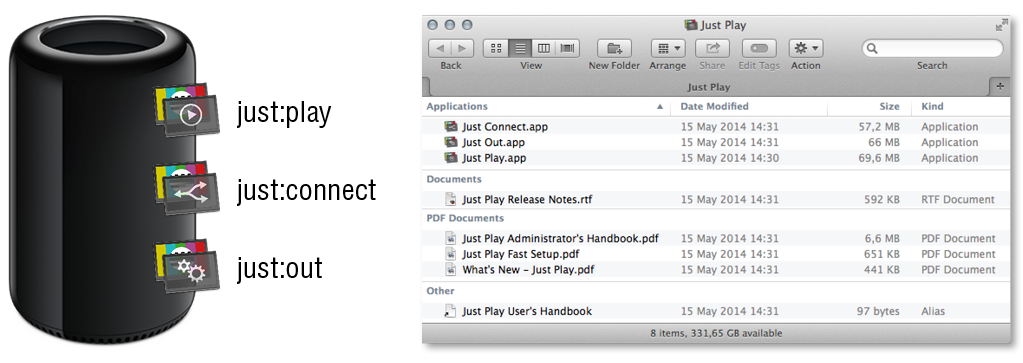Select What's New – Just Play.pdf
Viewport: 1023px width, 363px height.
[x=528, y=270]
